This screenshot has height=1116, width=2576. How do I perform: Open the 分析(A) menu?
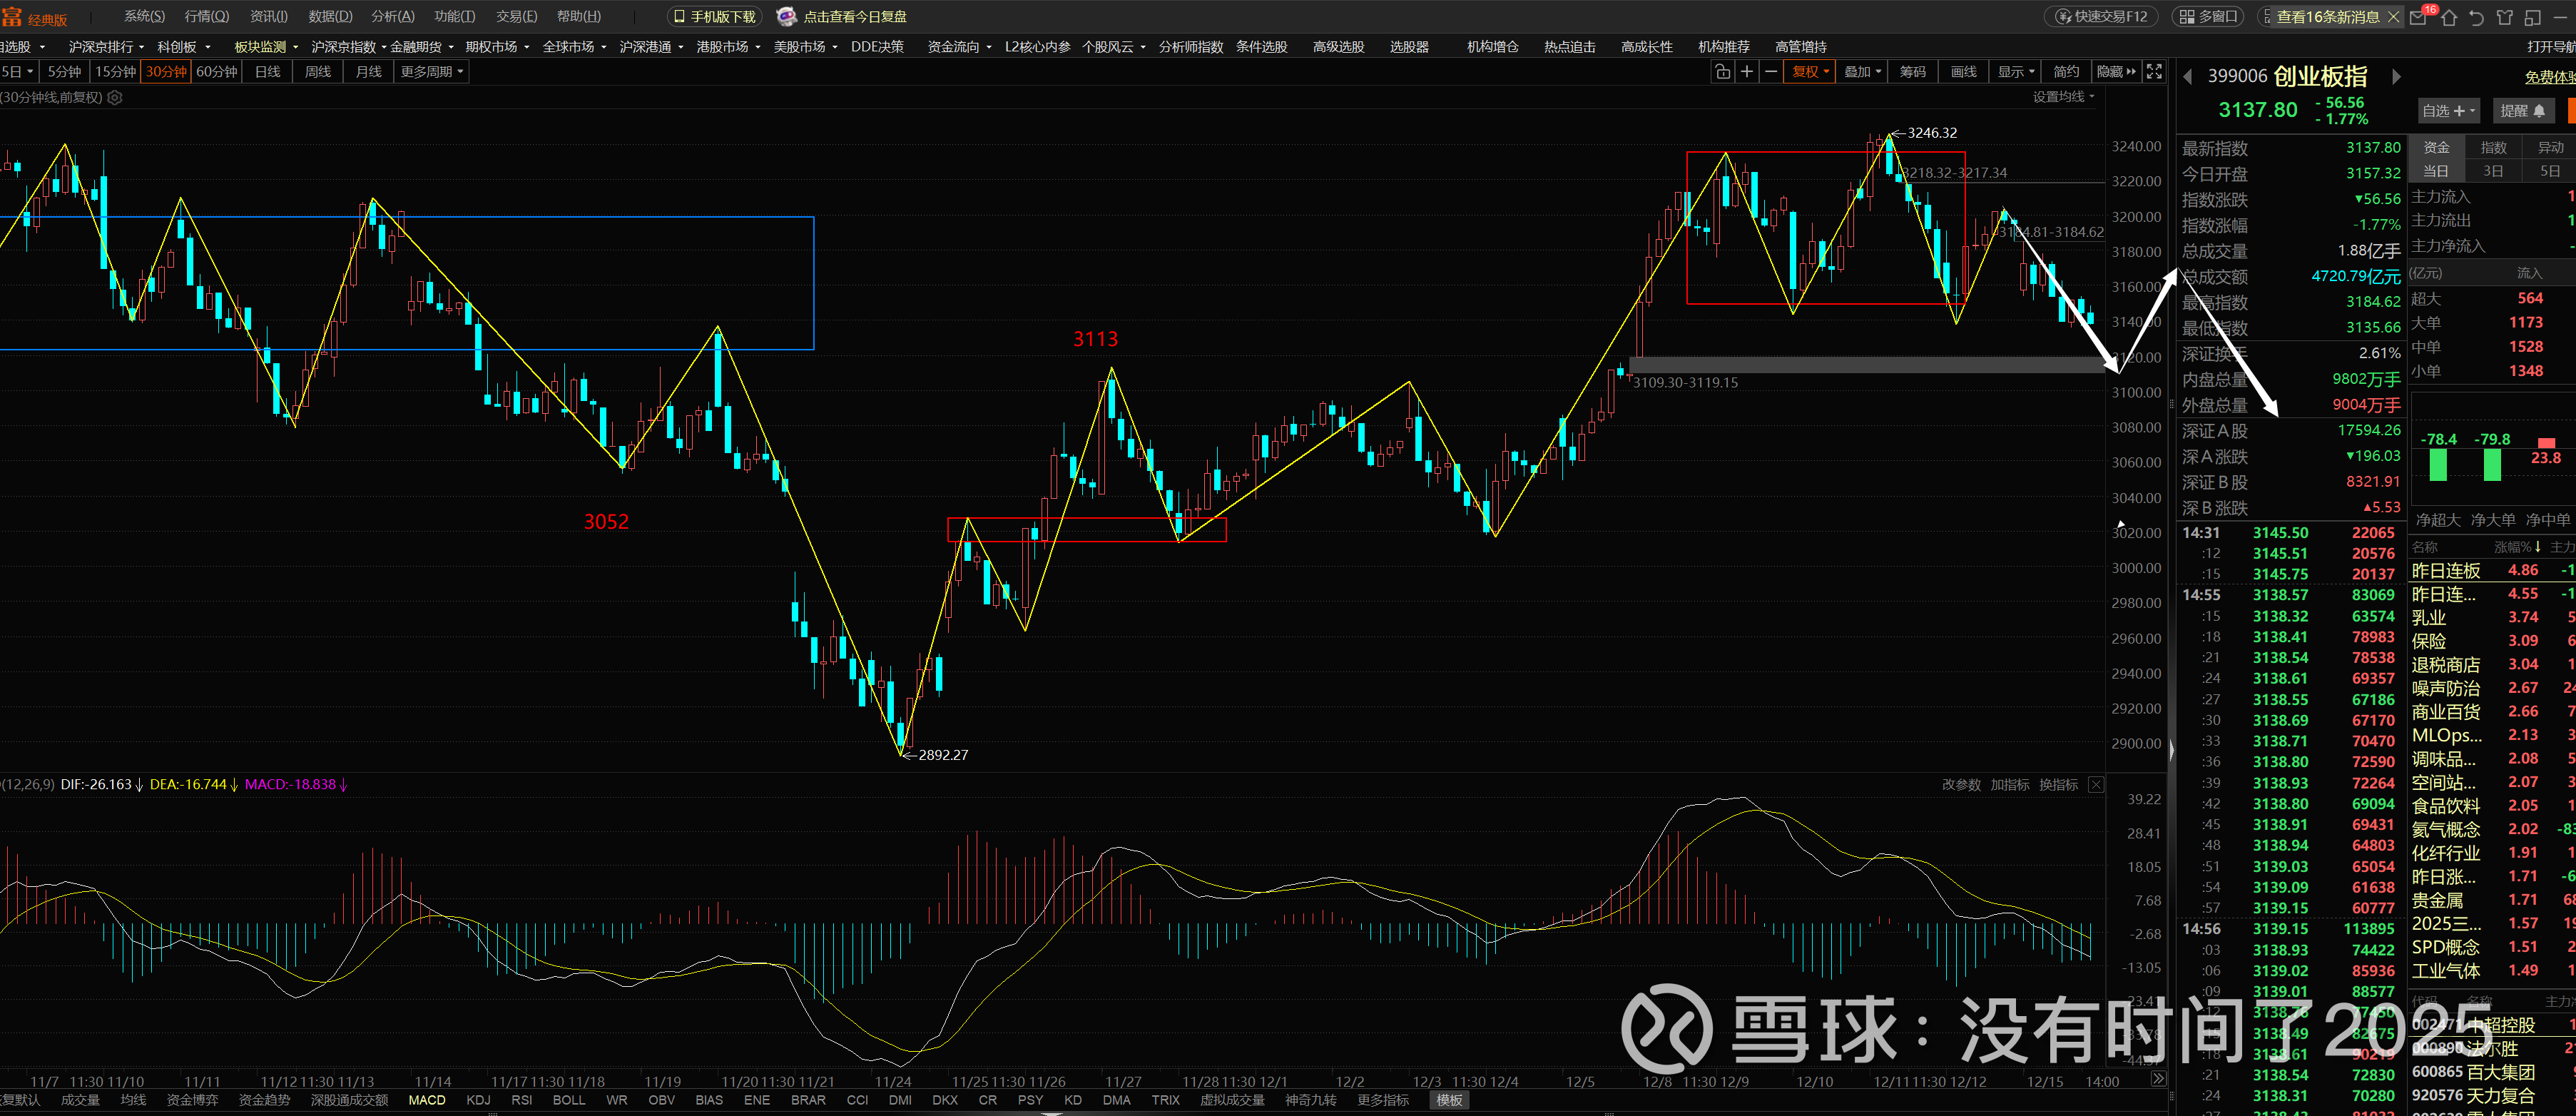click(392, 17)
